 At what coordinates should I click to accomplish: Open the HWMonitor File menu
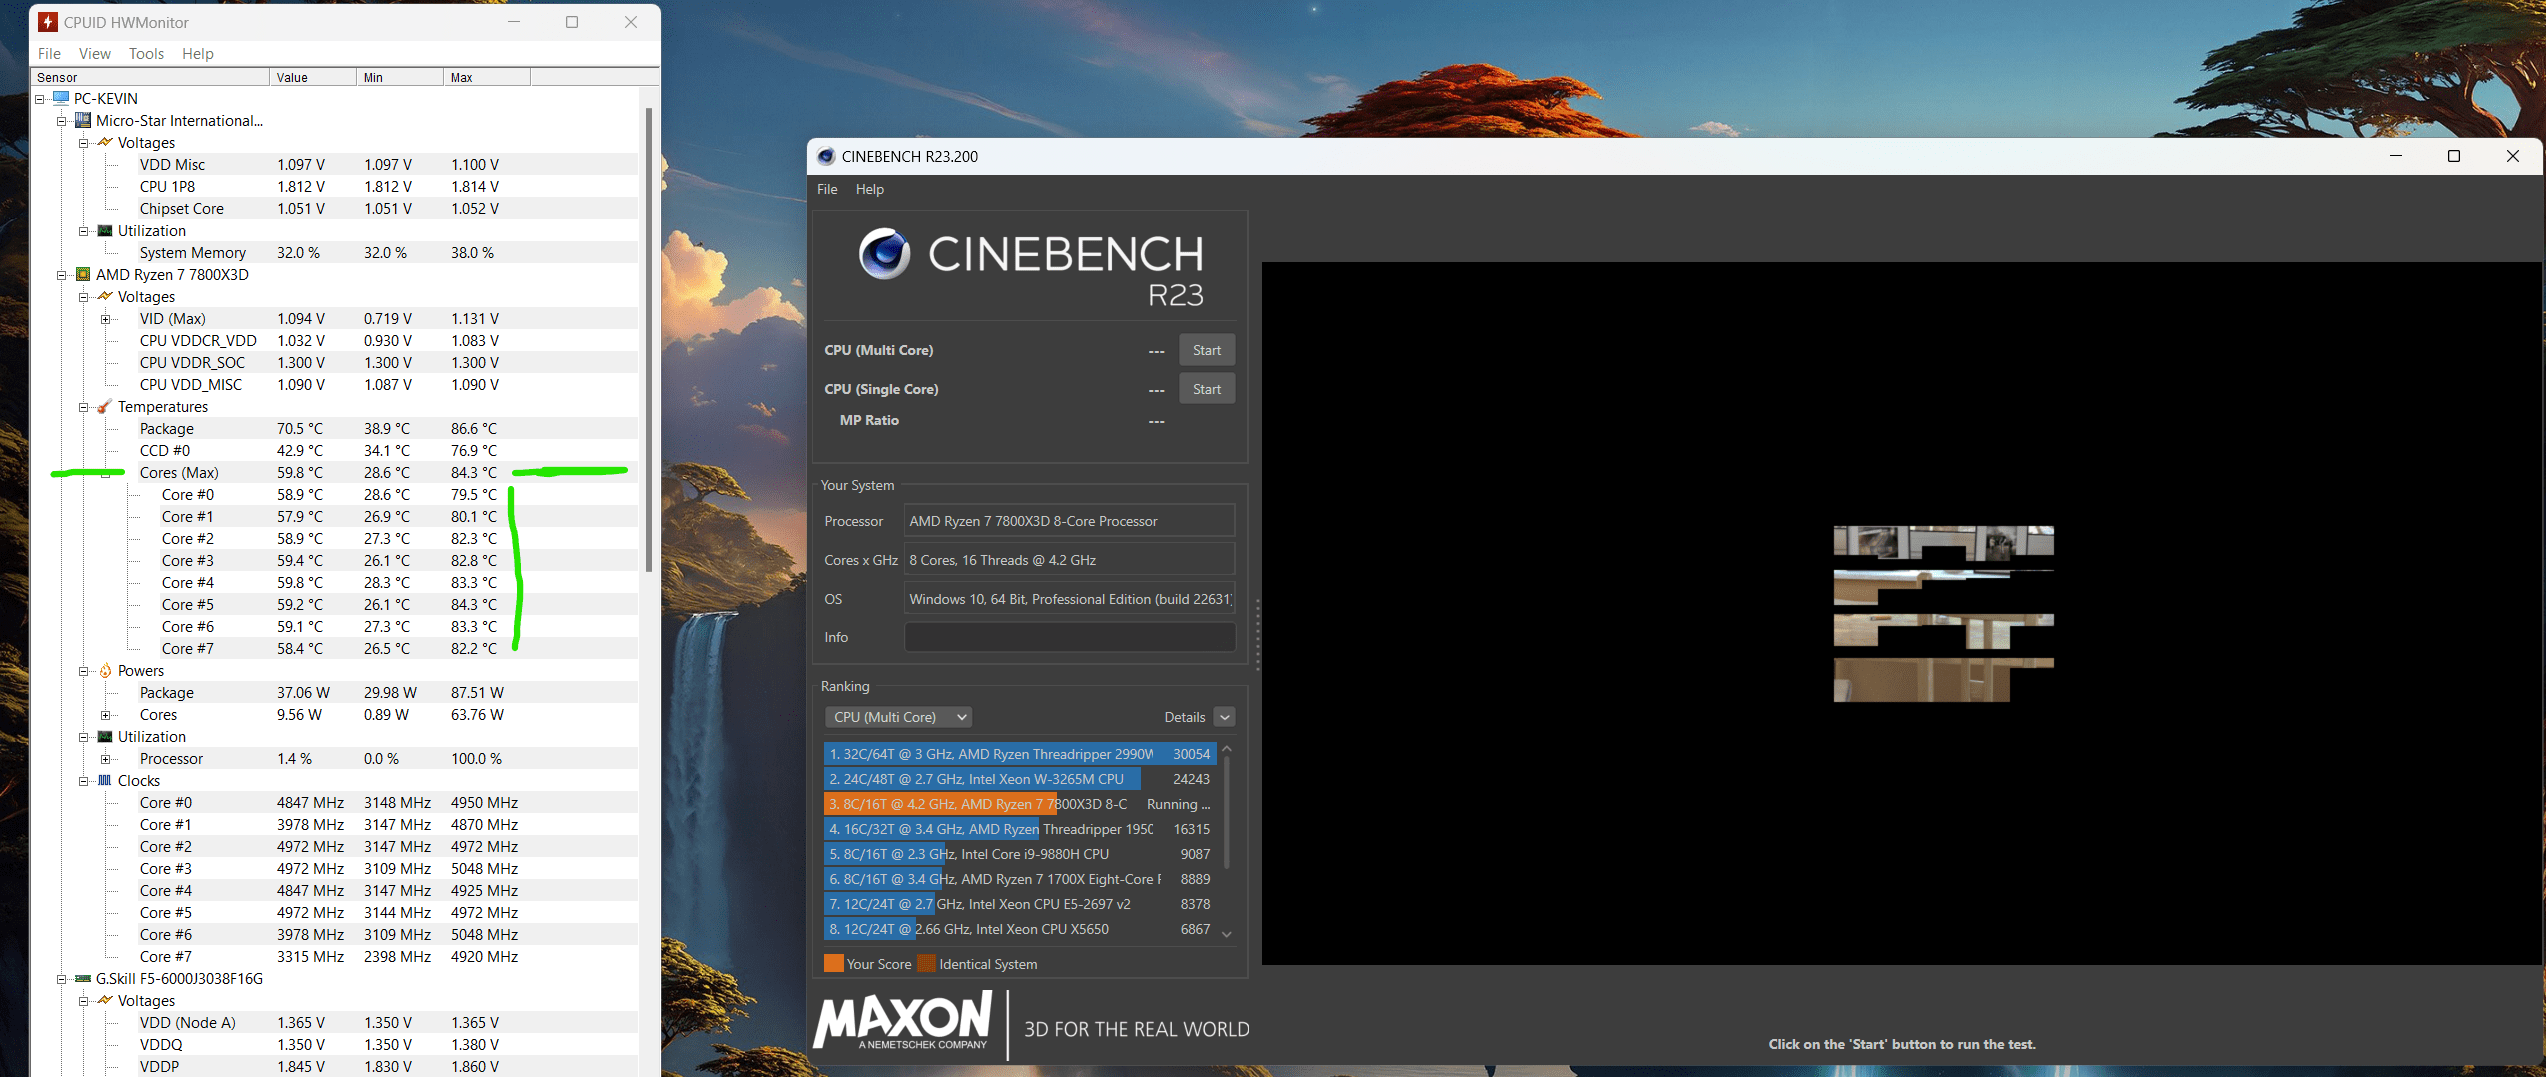click(49, 54)
